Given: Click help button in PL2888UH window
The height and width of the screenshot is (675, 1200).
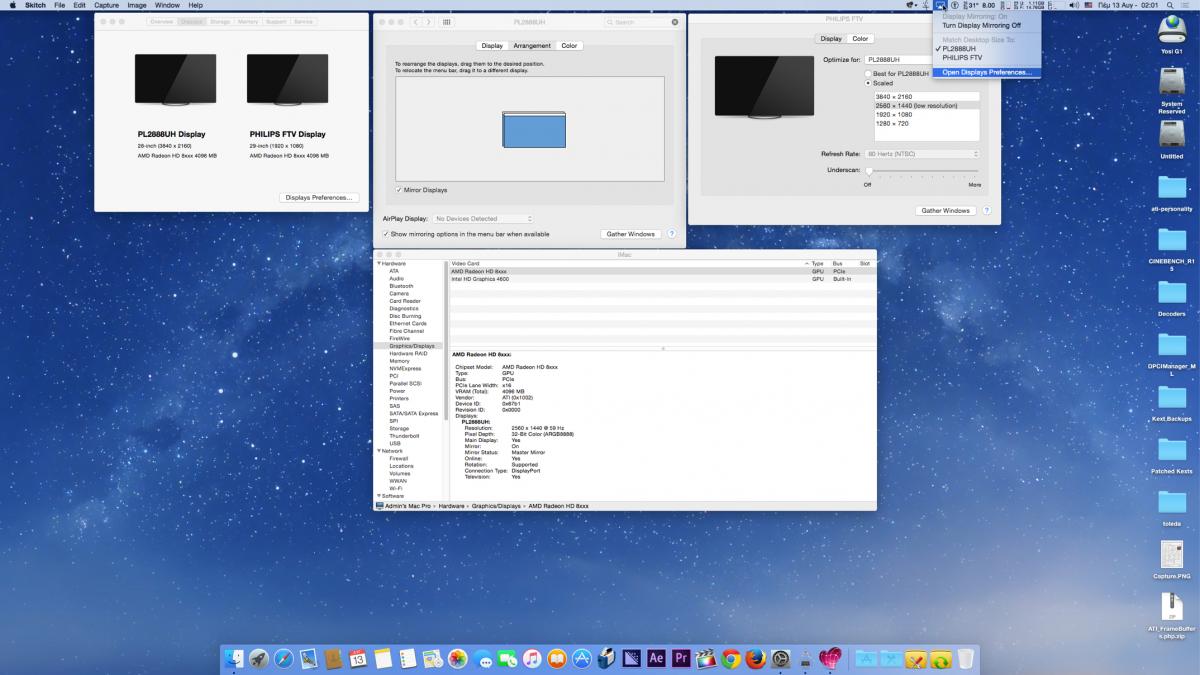Looking at the screenshot, I should pyautogui.click(x=672, y=234).
